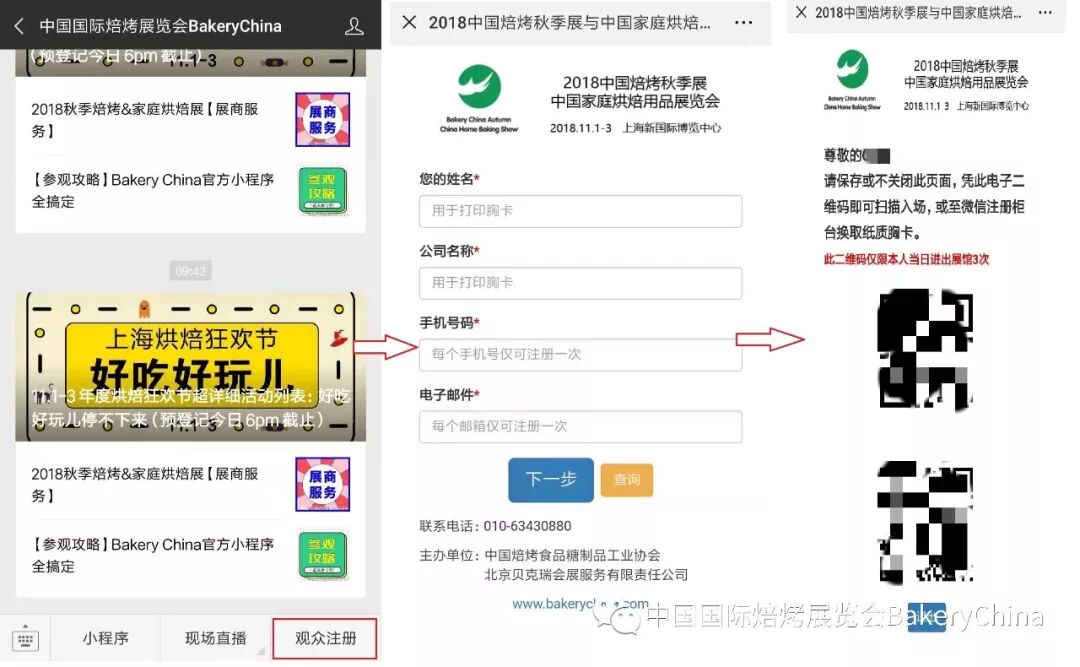Open the 现场直播 bottom menu

point(216,639)
